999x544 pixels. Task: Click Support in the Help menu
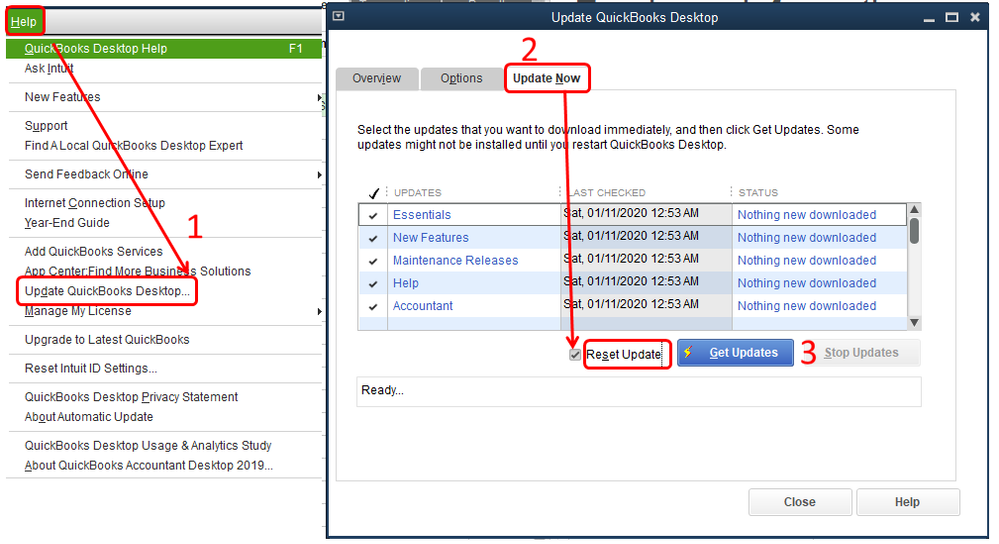[x=46, y=125]
